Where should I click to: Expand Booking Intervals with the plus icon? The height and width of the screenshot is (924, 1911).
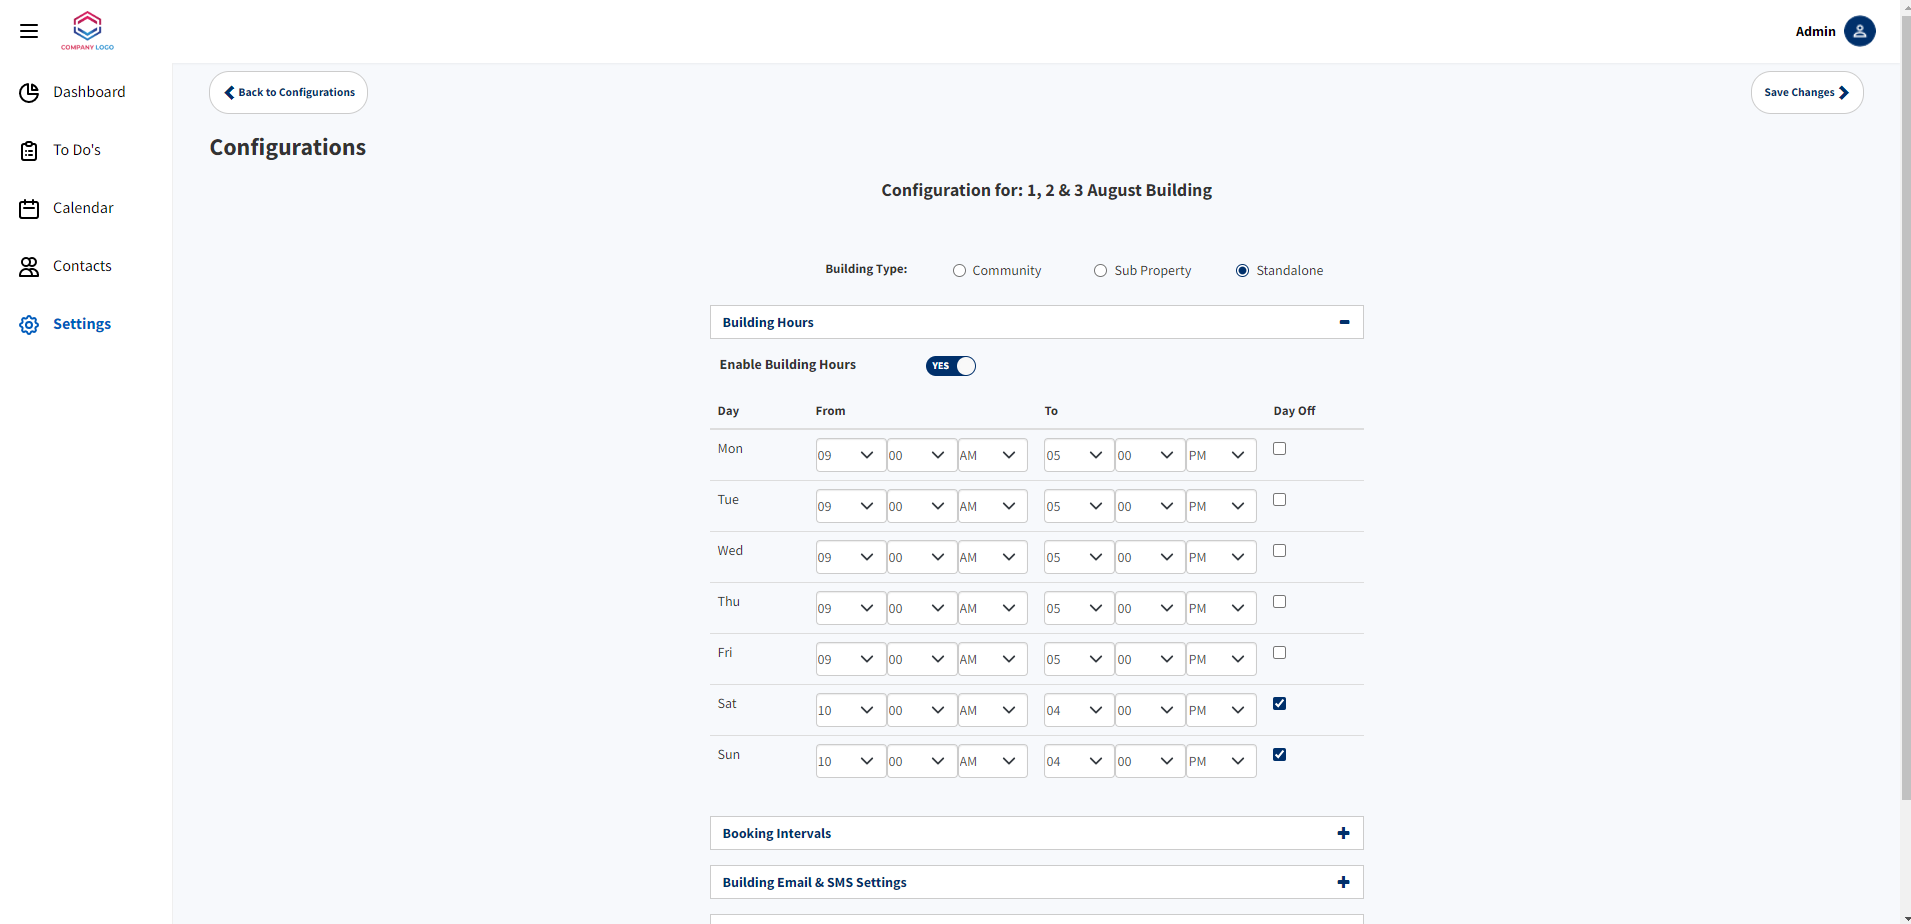click(x=1343, y=833)
